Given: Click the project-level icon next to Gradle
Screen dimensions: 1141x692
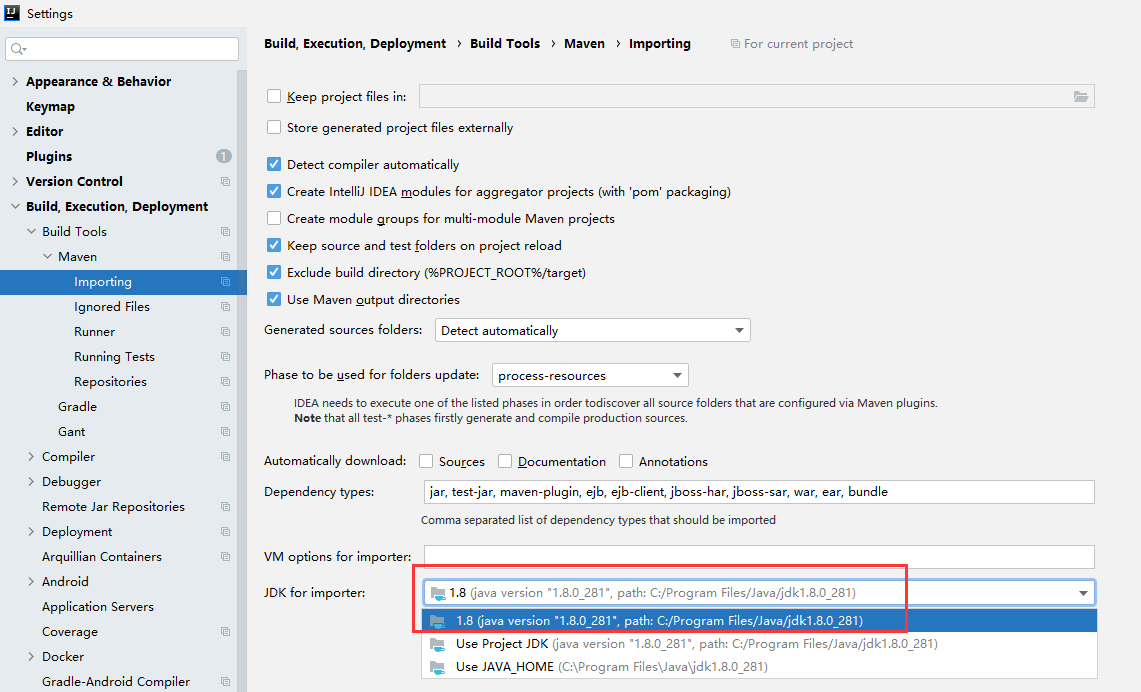Looking at the screenshot, I should tap(226, 407).
